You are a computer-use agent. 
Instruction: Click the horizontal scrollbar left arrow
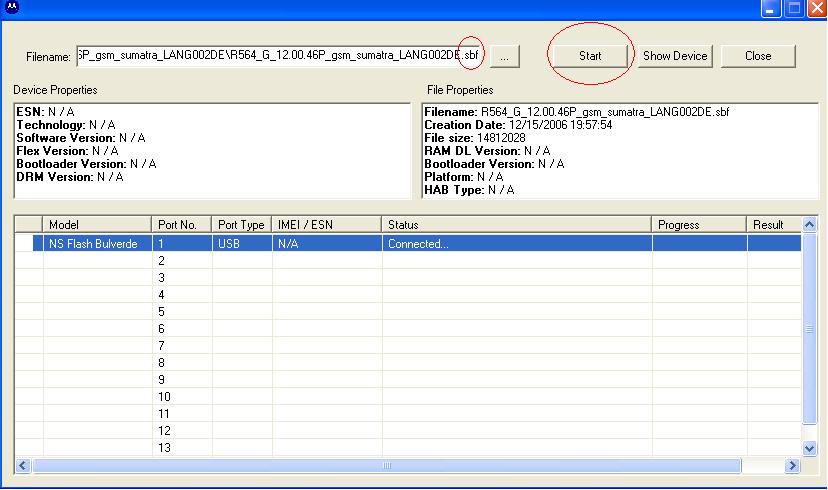tap(23, 465)
